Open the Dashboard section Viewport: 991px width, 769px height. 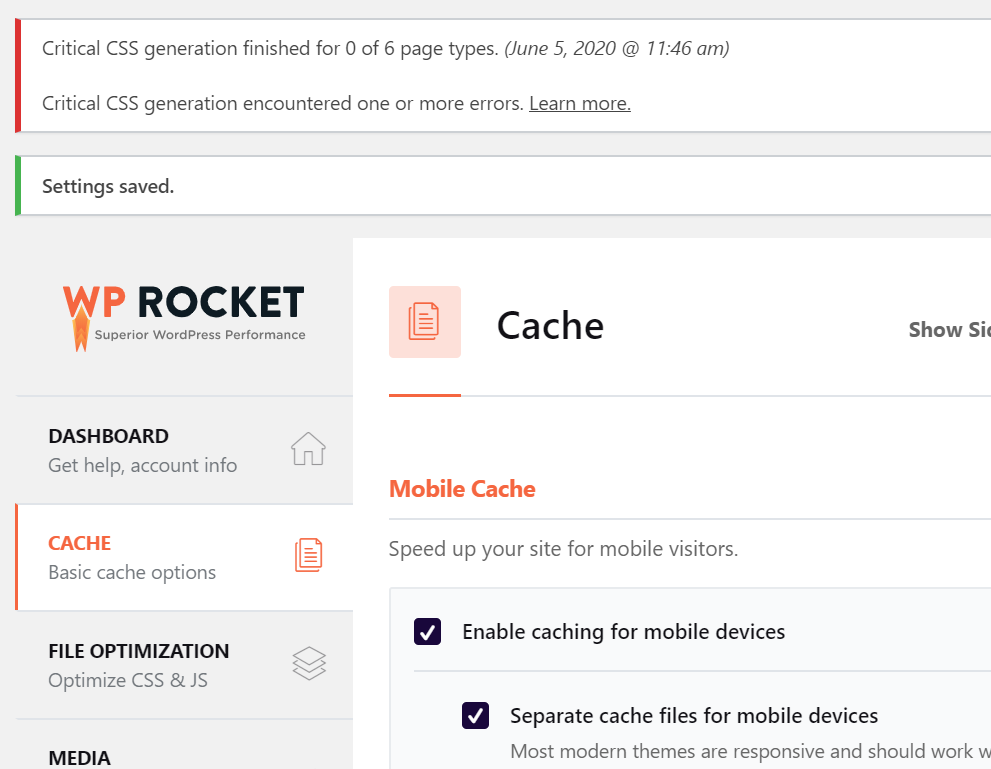(108, 436)
